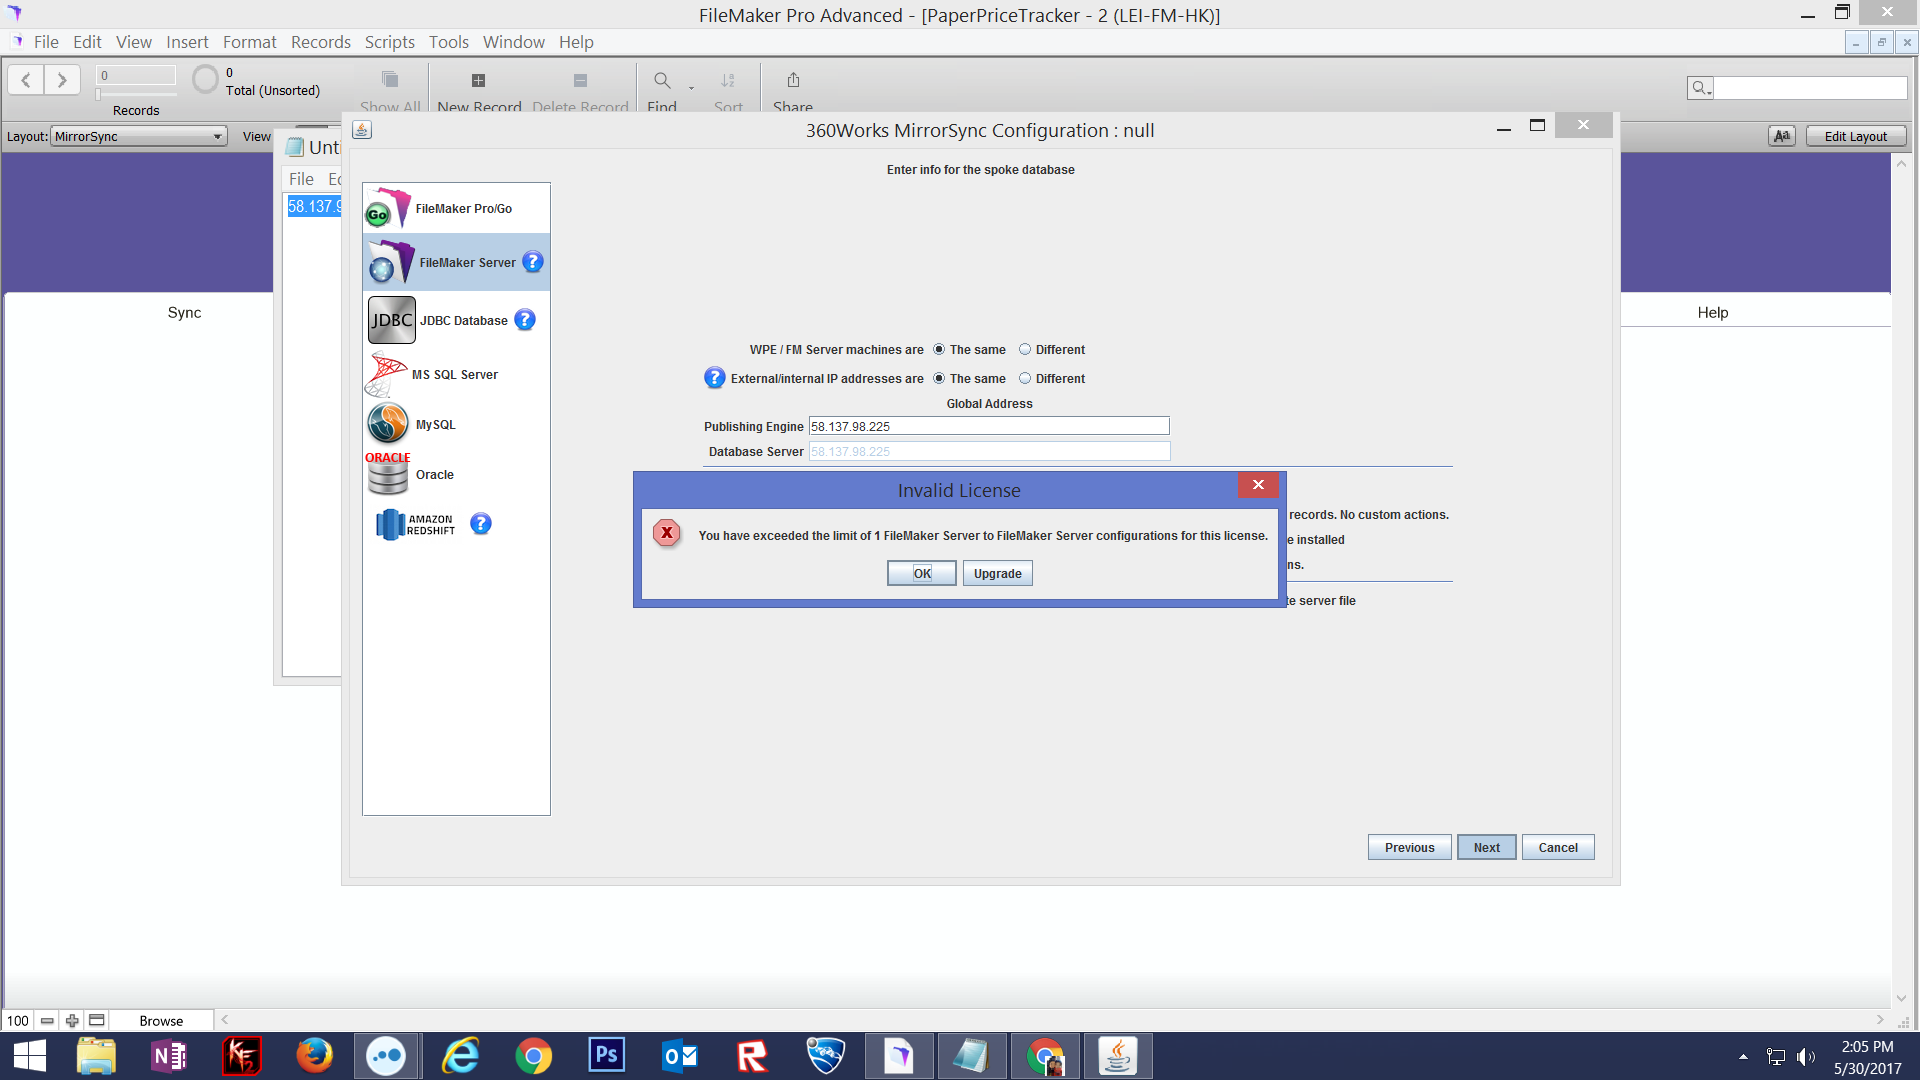Image resolution: width=1920 pixels, height=1080 pixels.
Task: Expand the Find toolbar dropdown arrow
Action: (691, 88)
